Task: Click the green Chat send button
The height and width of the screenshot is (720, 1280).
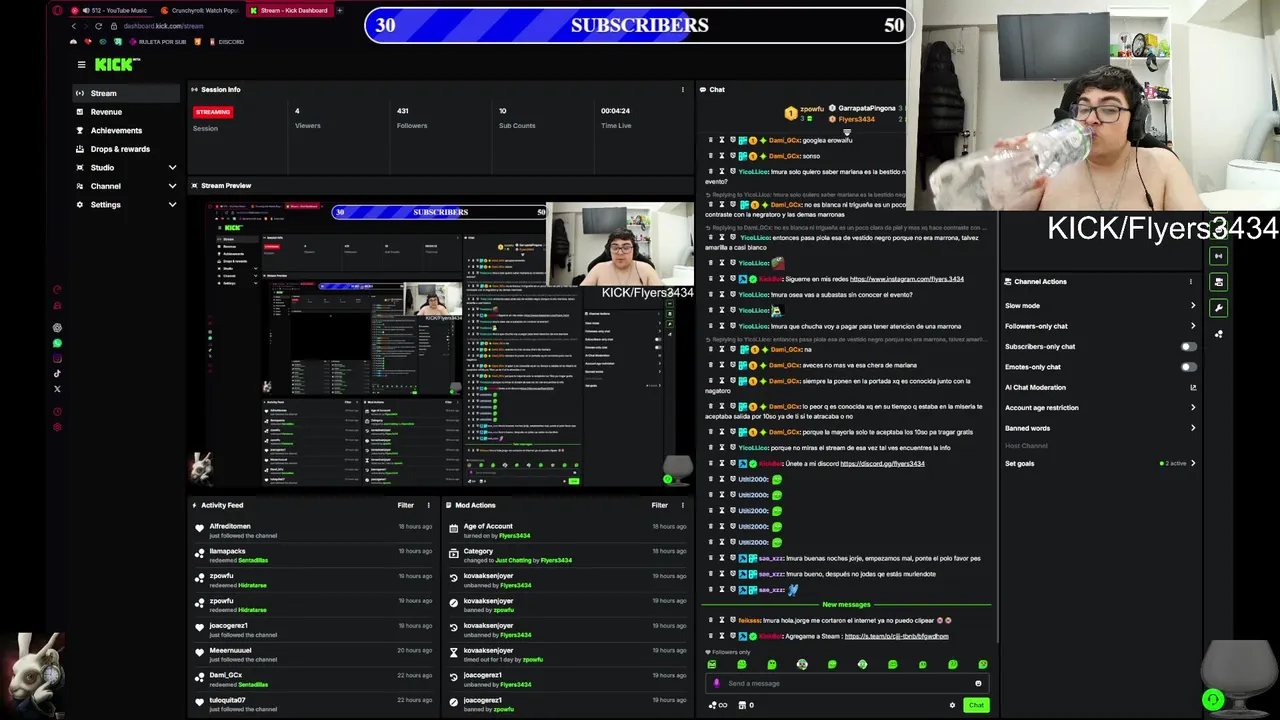Action: (976, 705)
